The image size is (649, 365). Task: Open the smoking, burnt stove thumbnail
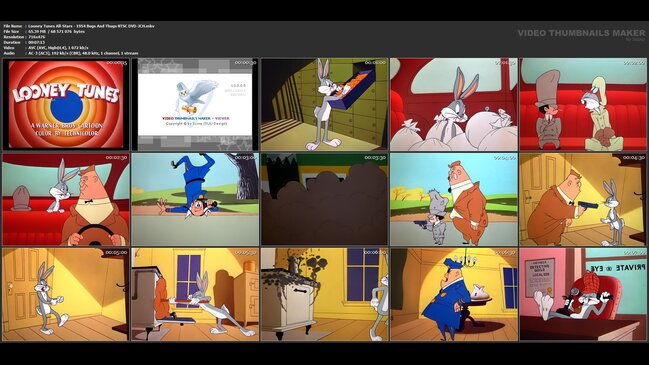pos(324,294)
